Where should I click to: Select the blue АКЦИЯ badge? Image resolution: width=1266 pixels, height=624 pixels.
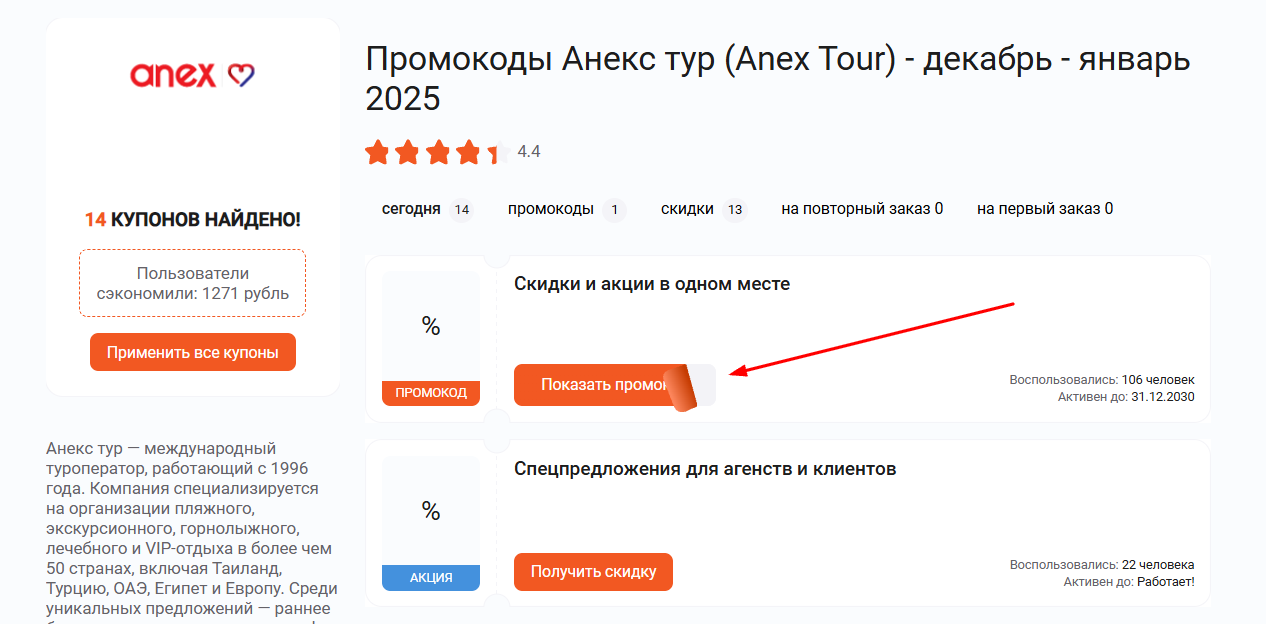430,578
